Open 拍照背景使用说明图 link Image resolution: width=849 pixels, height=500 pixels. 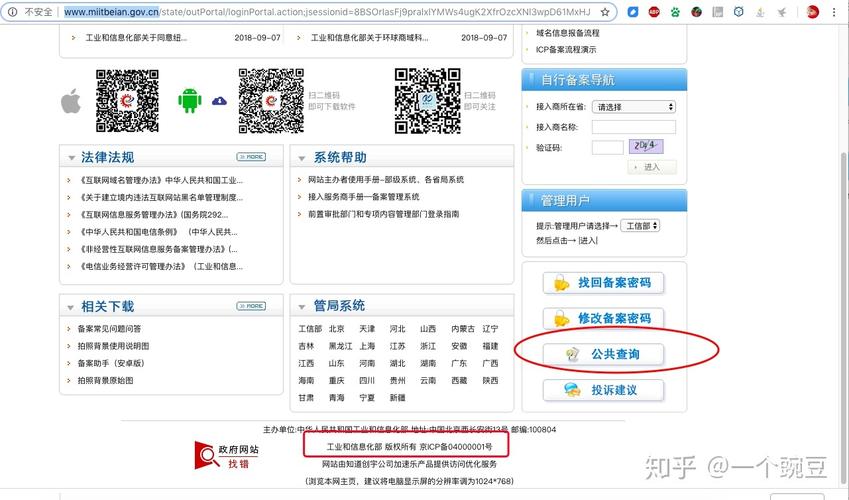[113, 346]
